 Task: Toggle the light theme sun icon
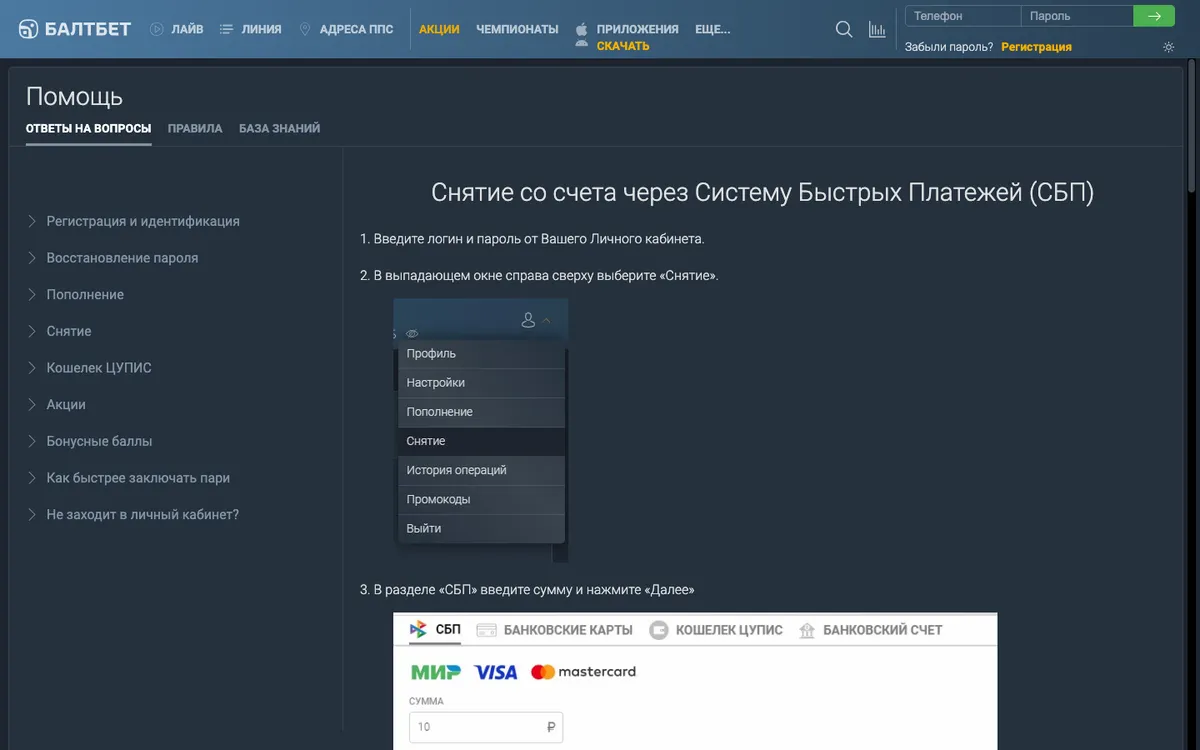point(1169,47)
